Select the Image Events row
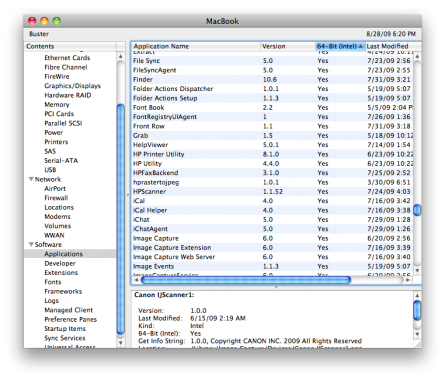Viewport: 445px width, 380px height. coord(272,266)
